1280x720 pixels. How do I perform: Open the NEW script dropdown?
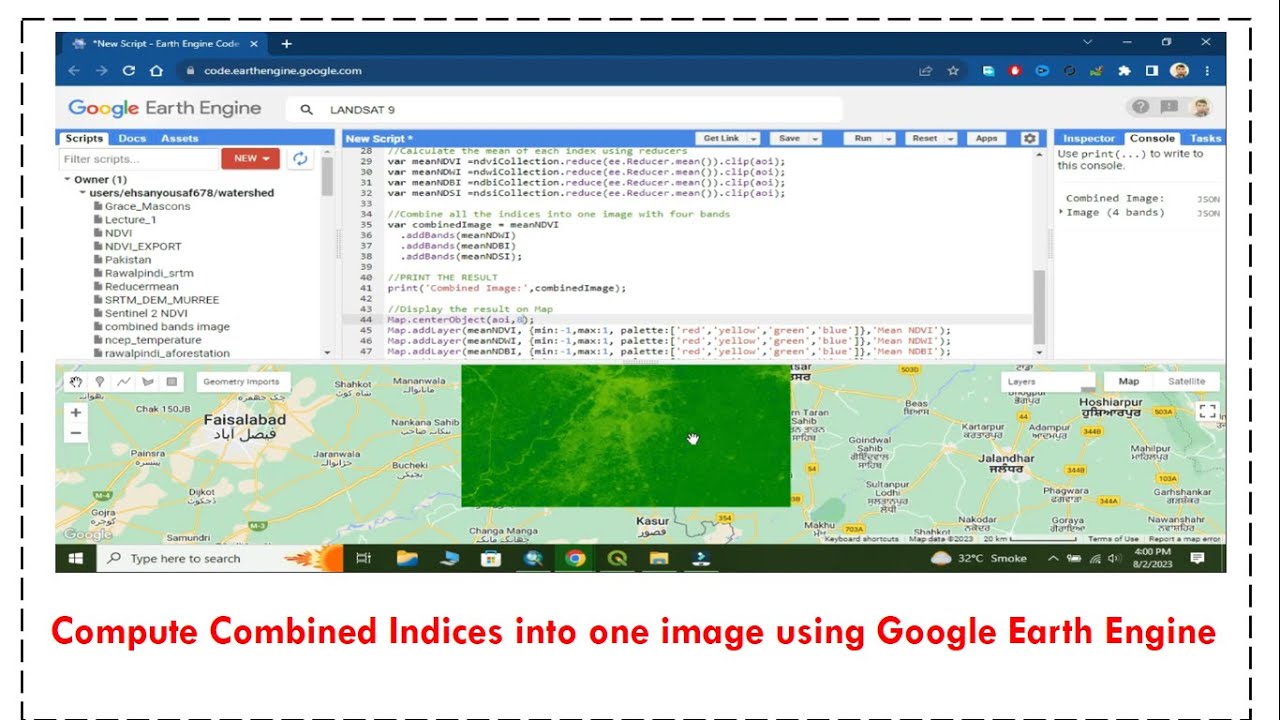251,158
